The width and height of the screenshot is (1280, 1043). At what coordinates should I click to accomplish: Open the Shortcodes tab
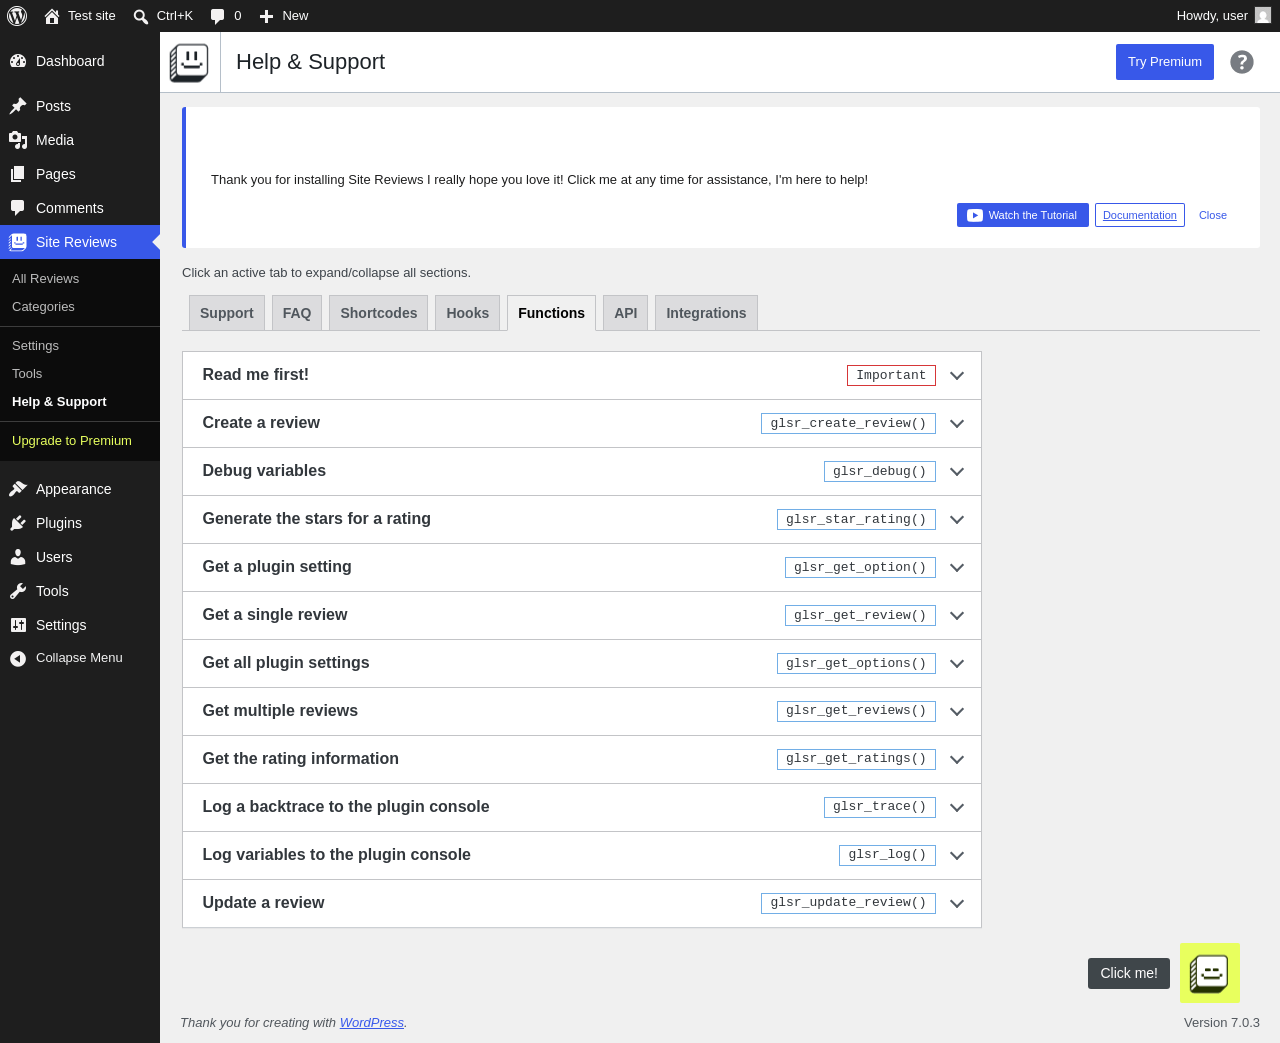click(379, 313)
